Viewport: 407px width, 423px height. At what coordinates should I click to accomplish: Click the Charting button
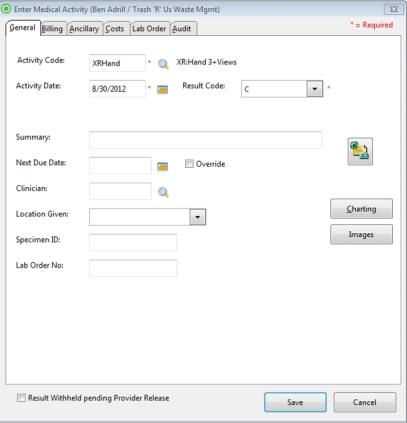click(x=361, y=209)
